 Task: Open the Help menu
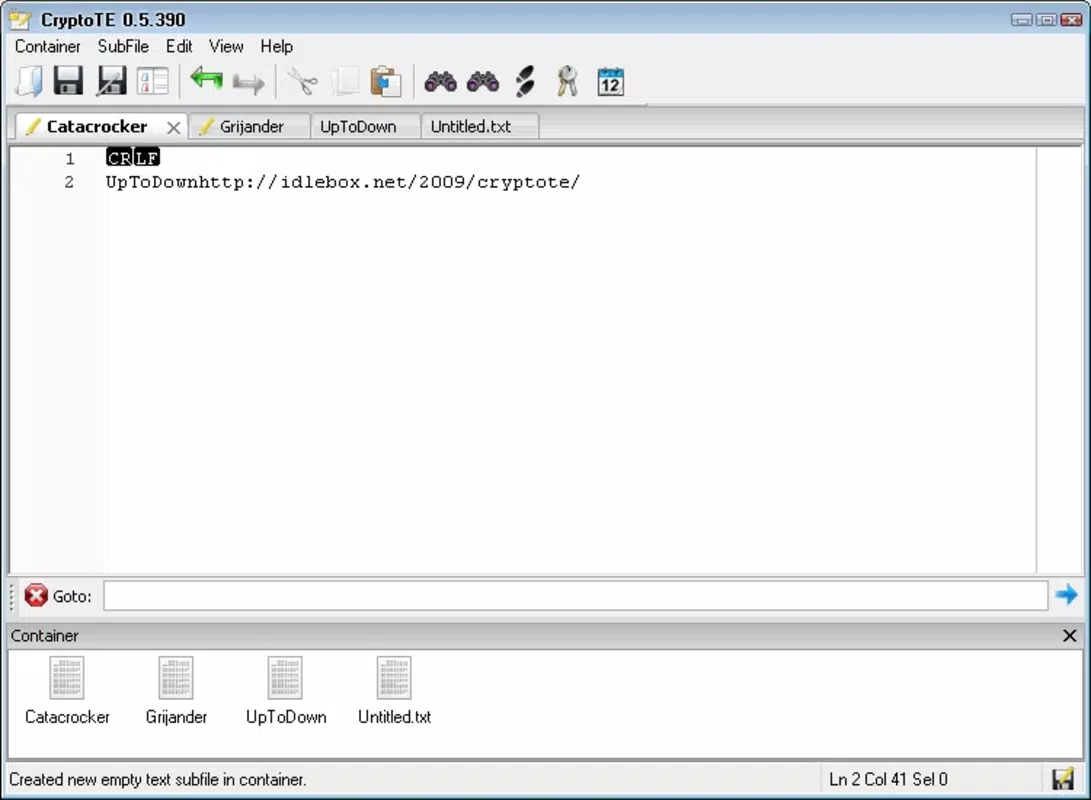(x=276, y=47)
